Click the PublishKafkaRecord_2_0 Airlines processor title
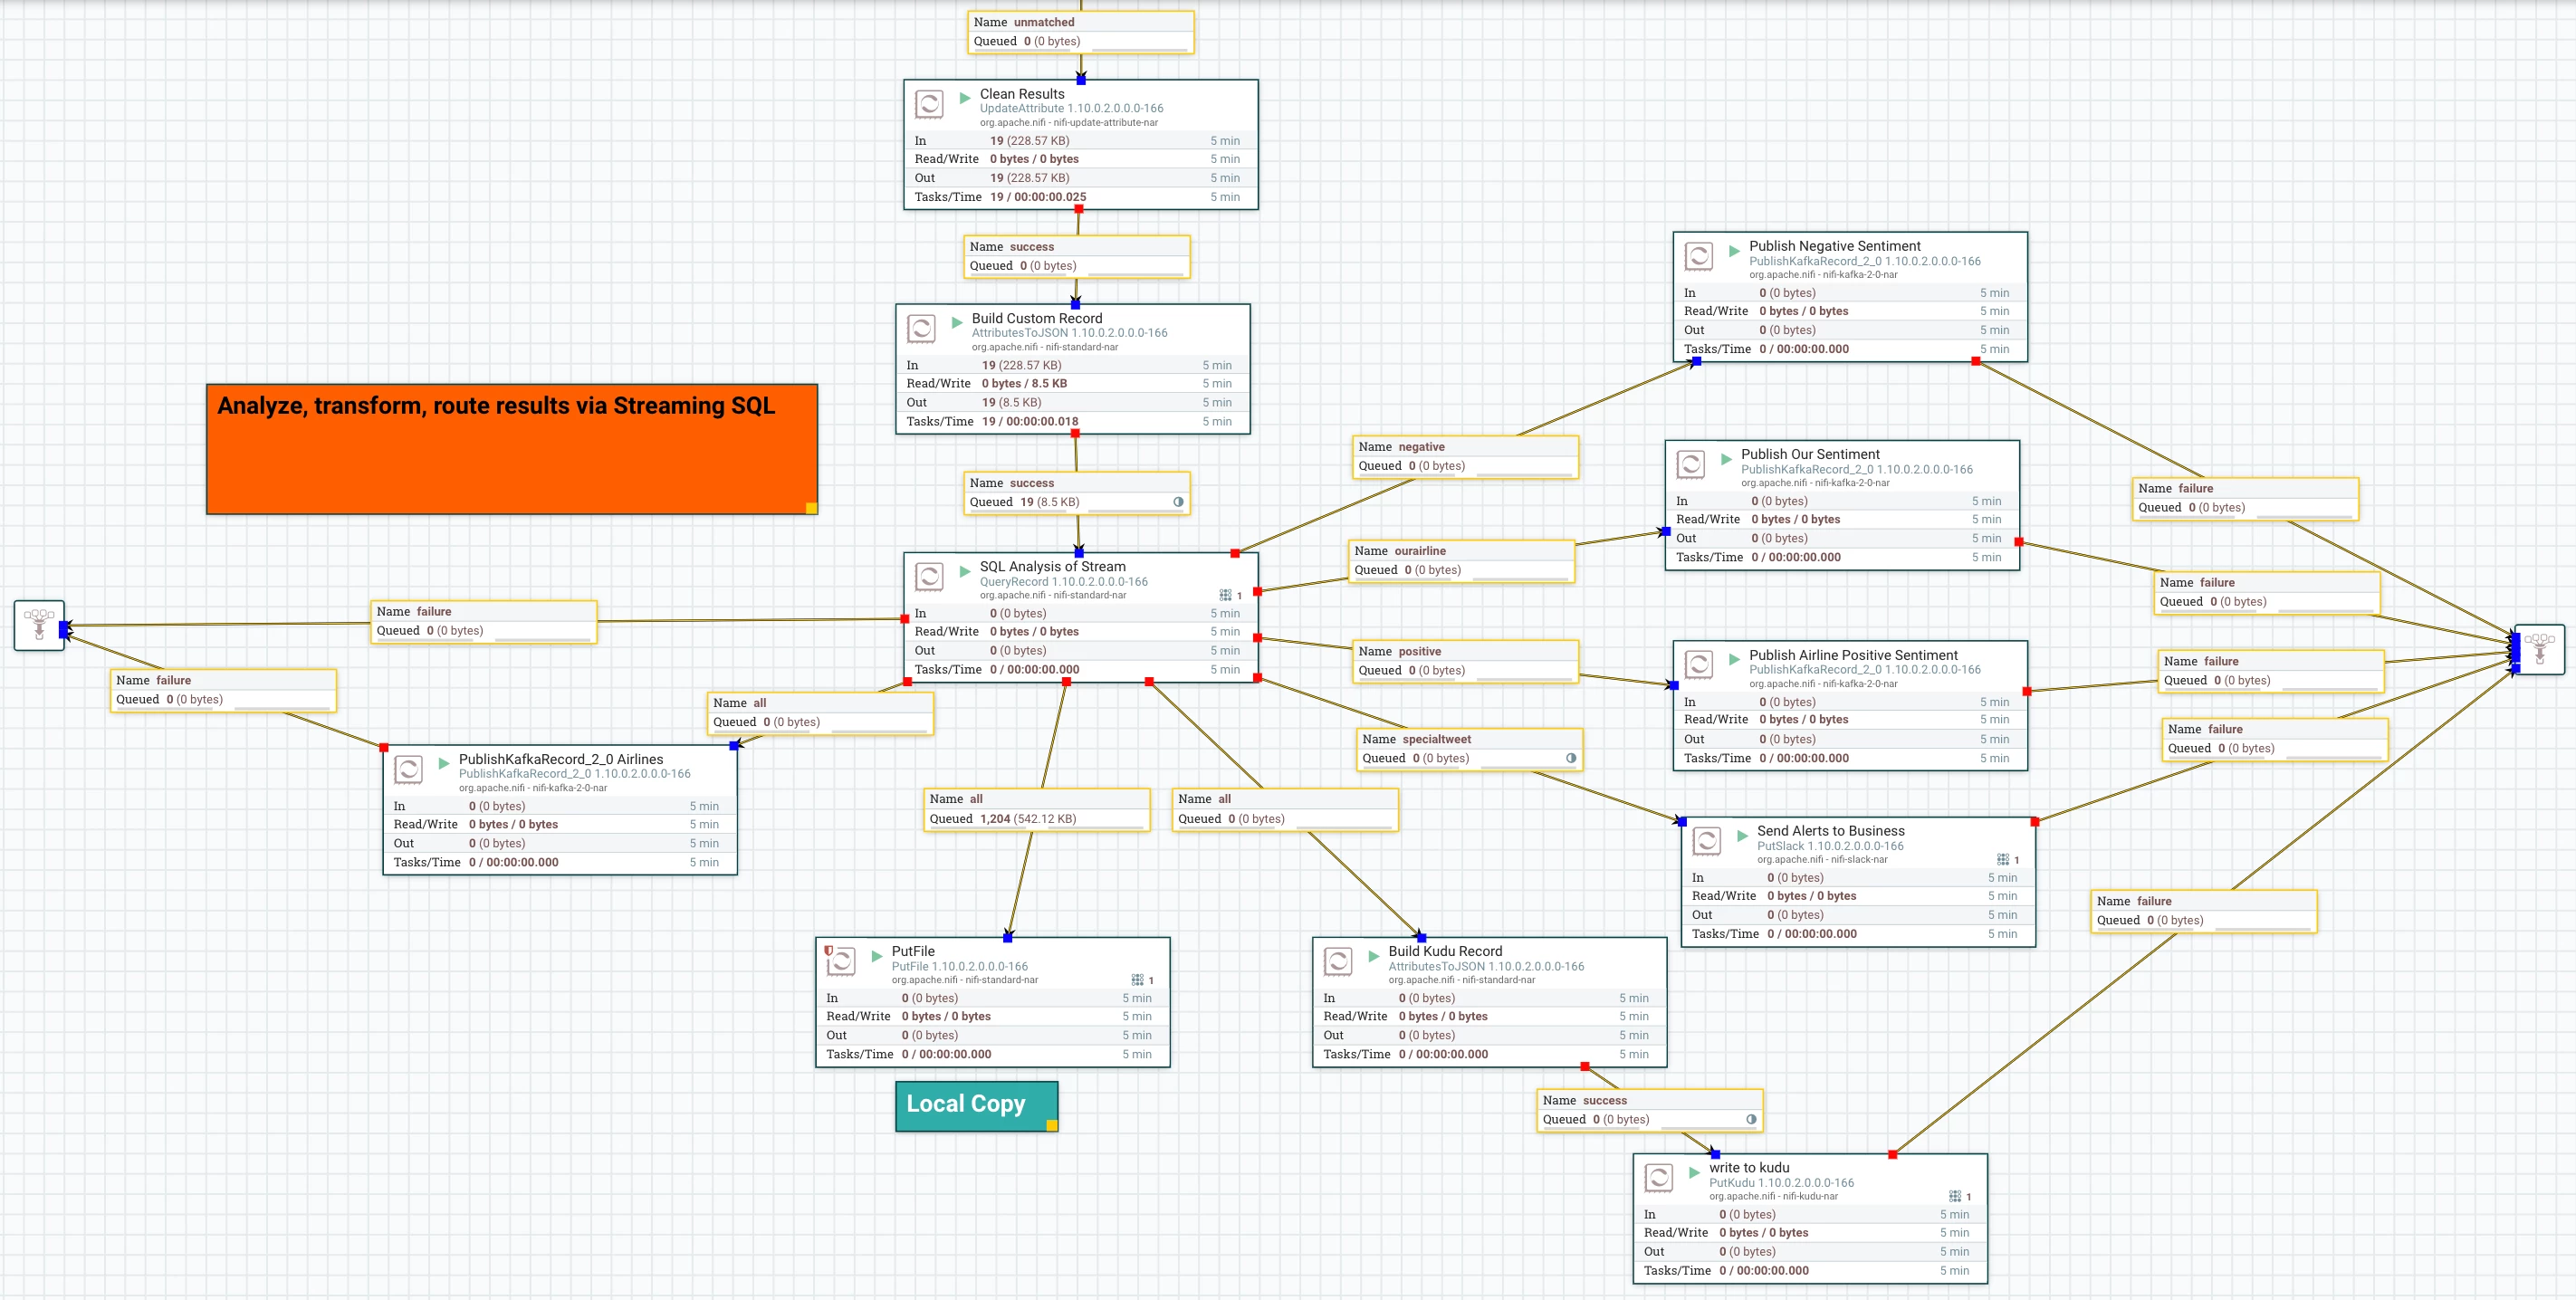 tap(561, 759)
